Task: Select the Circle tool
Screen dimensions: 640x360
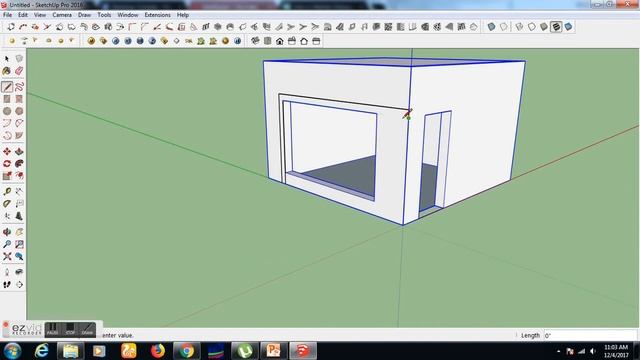Action: pos(7,111)
